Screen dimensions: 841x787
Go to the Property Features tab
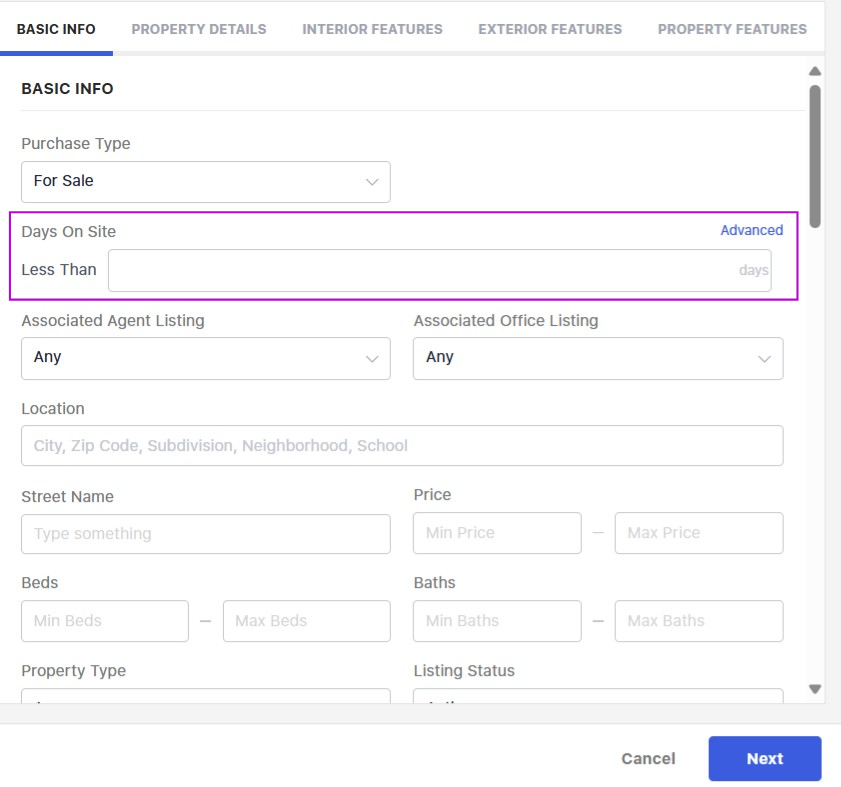[x=732, y=29]
